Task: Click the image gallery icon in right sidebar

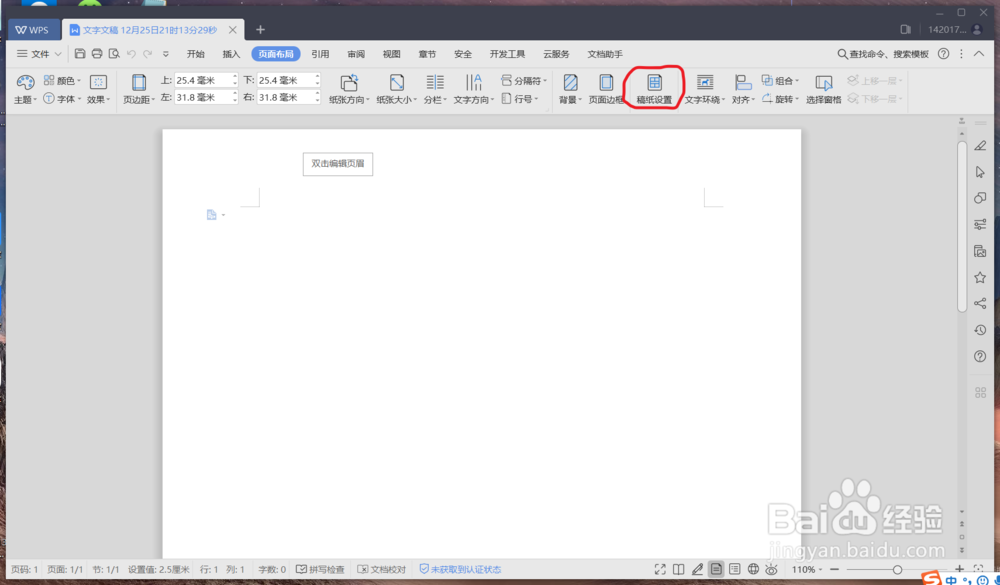Action: [980, 251]
